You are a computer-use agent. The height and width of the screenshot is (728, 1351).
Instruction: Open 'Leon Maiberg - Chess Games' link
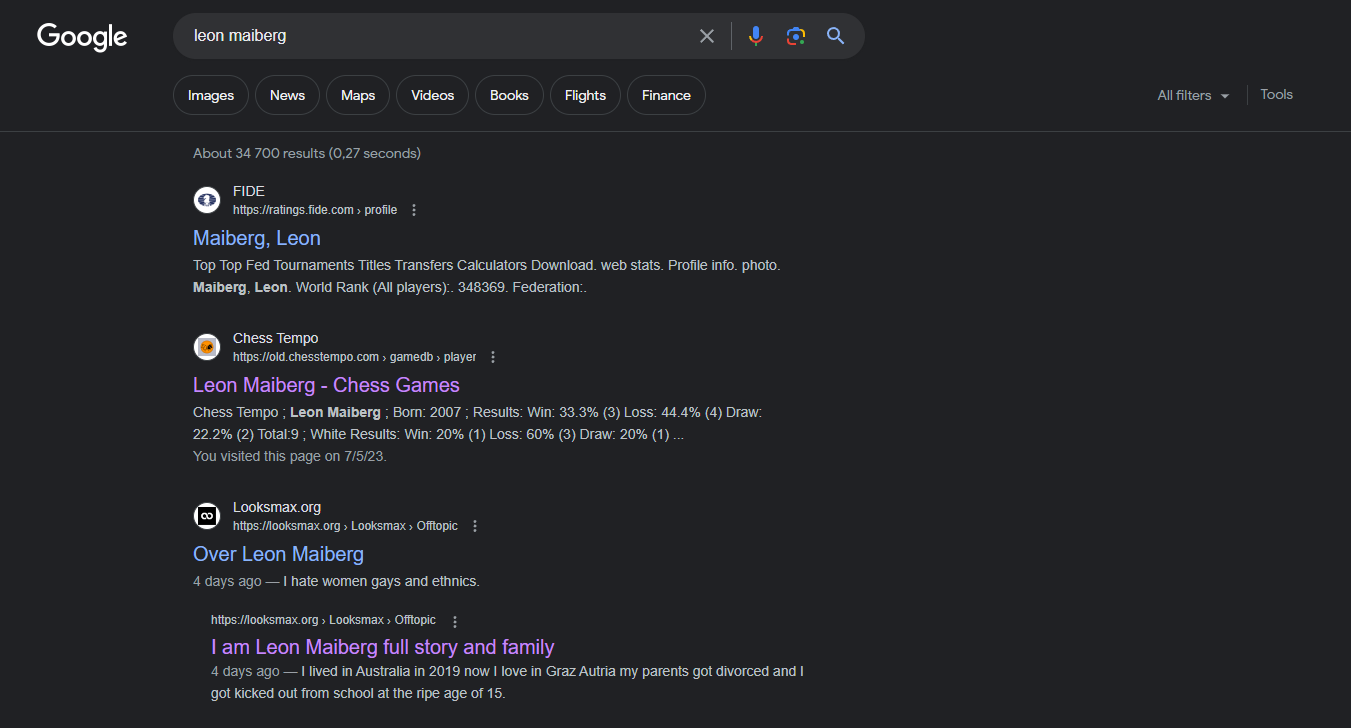point(326,385)
